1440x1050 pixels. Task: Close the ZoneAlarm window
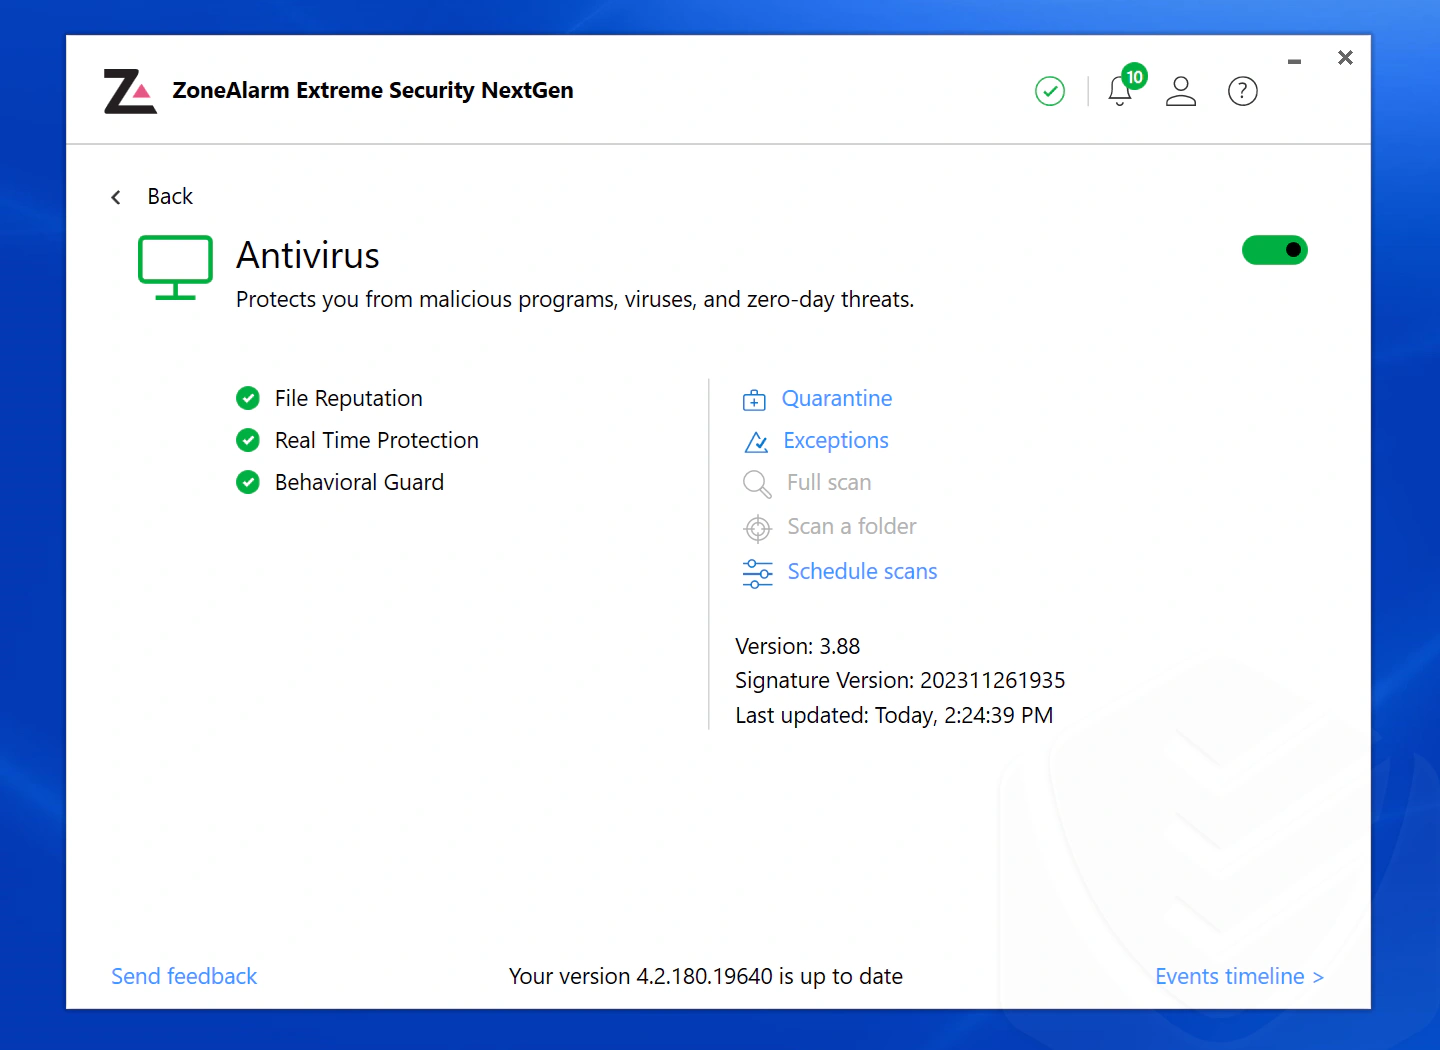[1345, 58]
